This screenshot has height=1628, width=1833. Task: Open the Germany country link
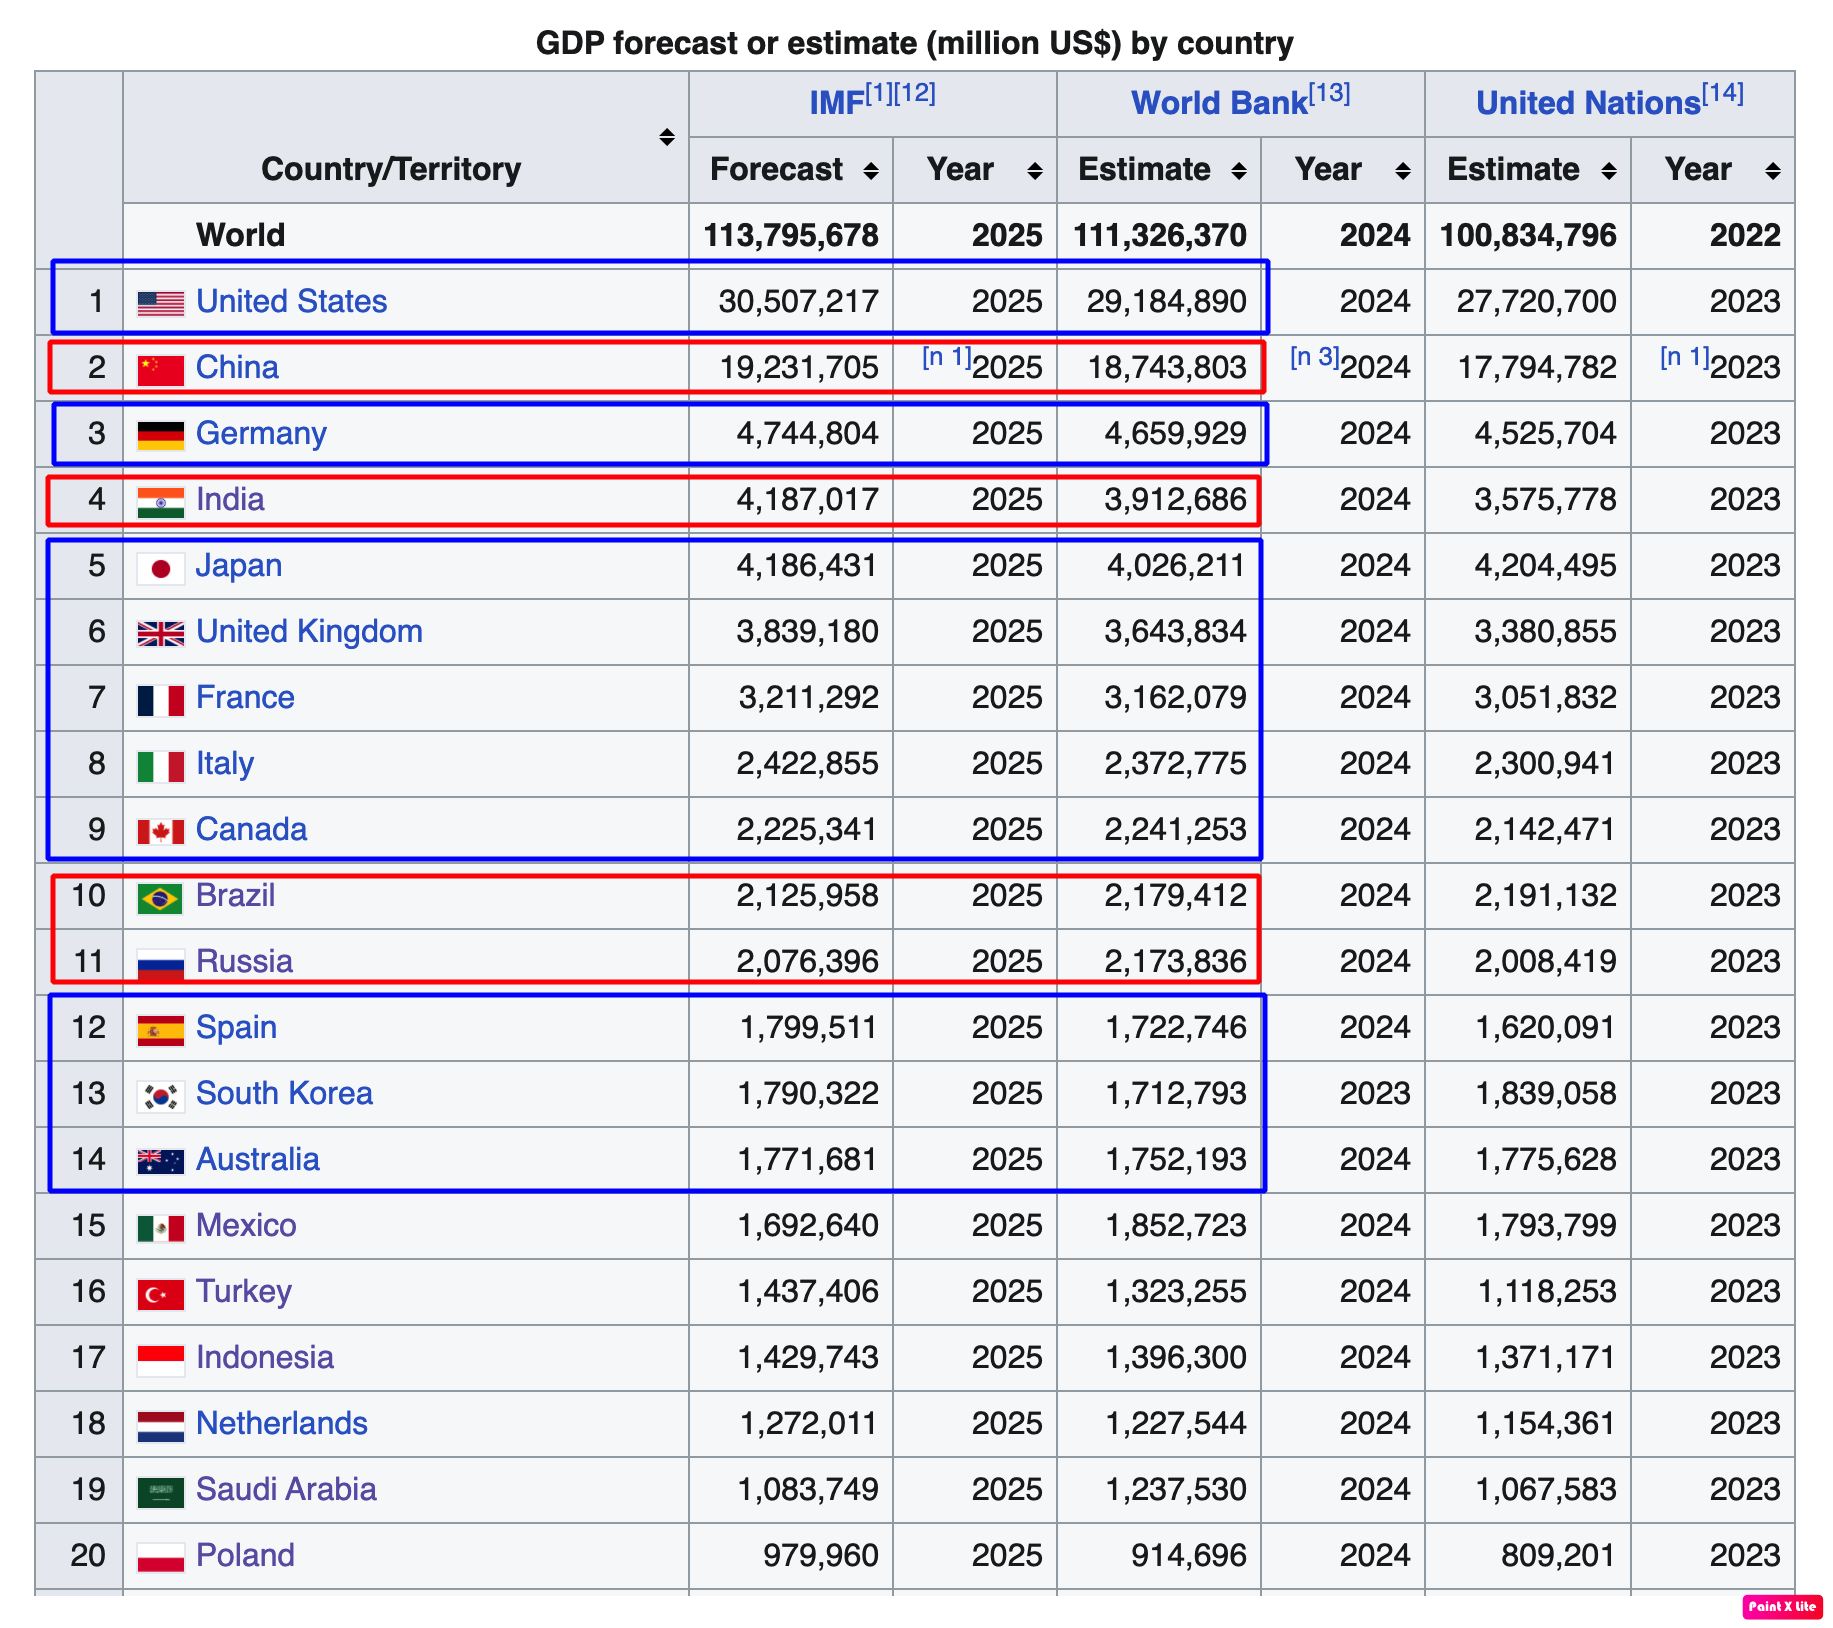(261, 433)
